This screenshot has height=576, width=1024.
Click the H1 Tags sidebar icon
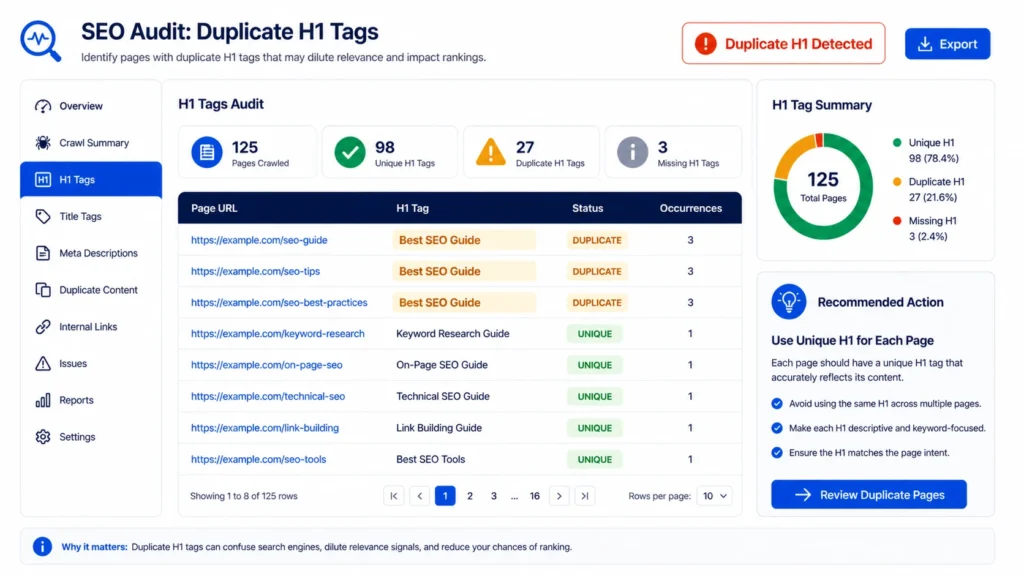[43, 180]
